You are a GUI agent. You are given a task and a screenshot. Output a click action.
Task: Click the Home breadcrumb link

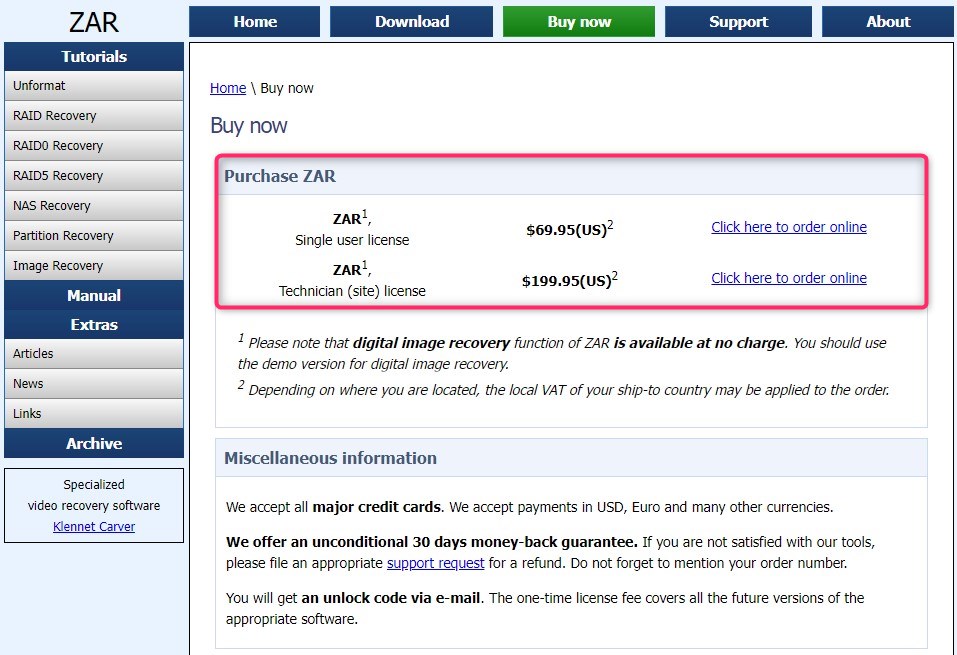[x=228, y=88]
